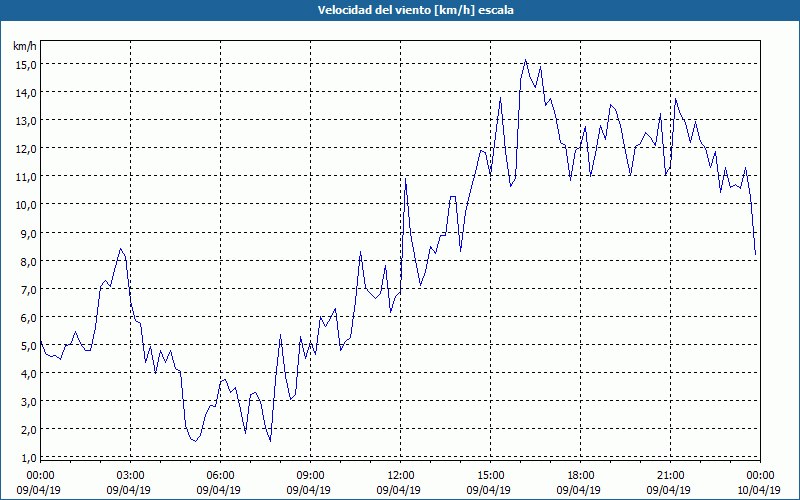The width and height of the screenshot is (800, 500).
Task: Select the "06:00" time label
Action: (220, 476)
